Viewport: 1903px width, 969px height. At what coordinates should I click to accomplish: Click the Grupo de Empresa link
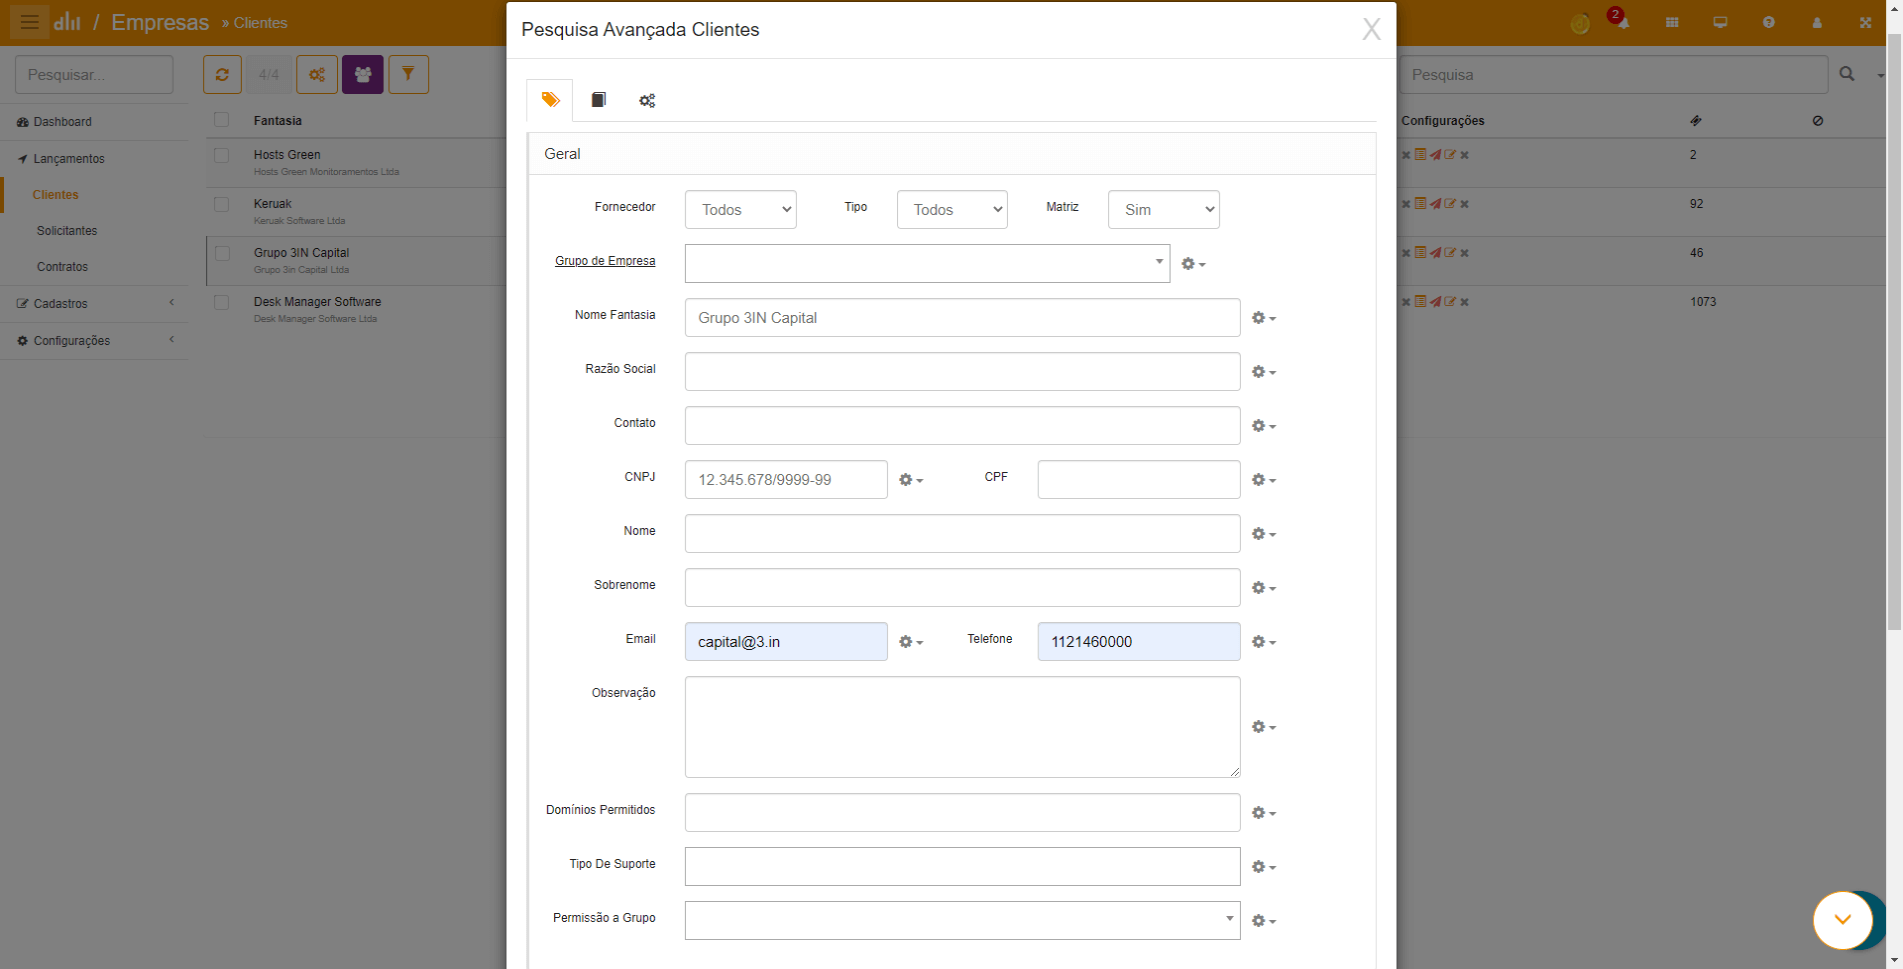605,261
